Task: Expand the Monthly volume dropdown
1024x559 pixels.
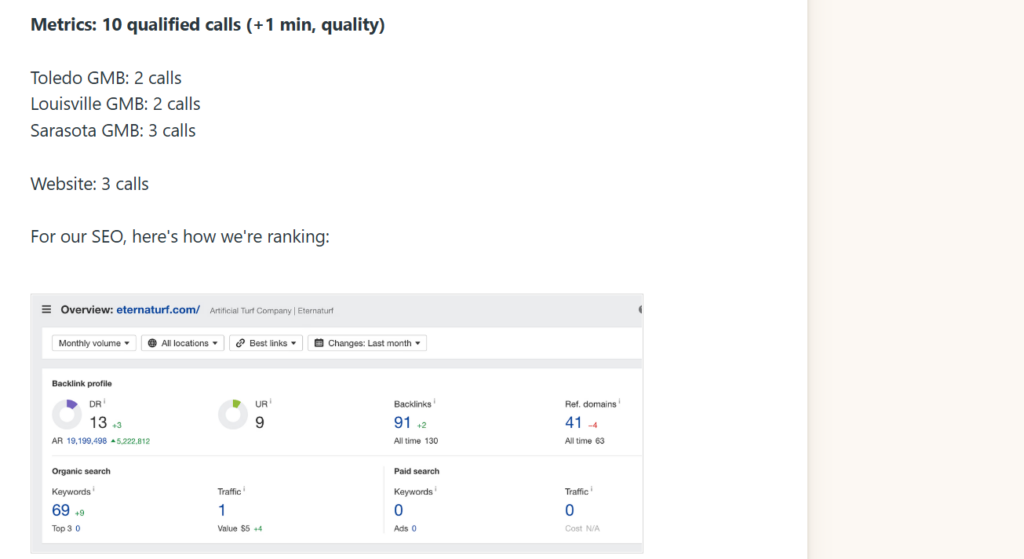Action: 95,343
